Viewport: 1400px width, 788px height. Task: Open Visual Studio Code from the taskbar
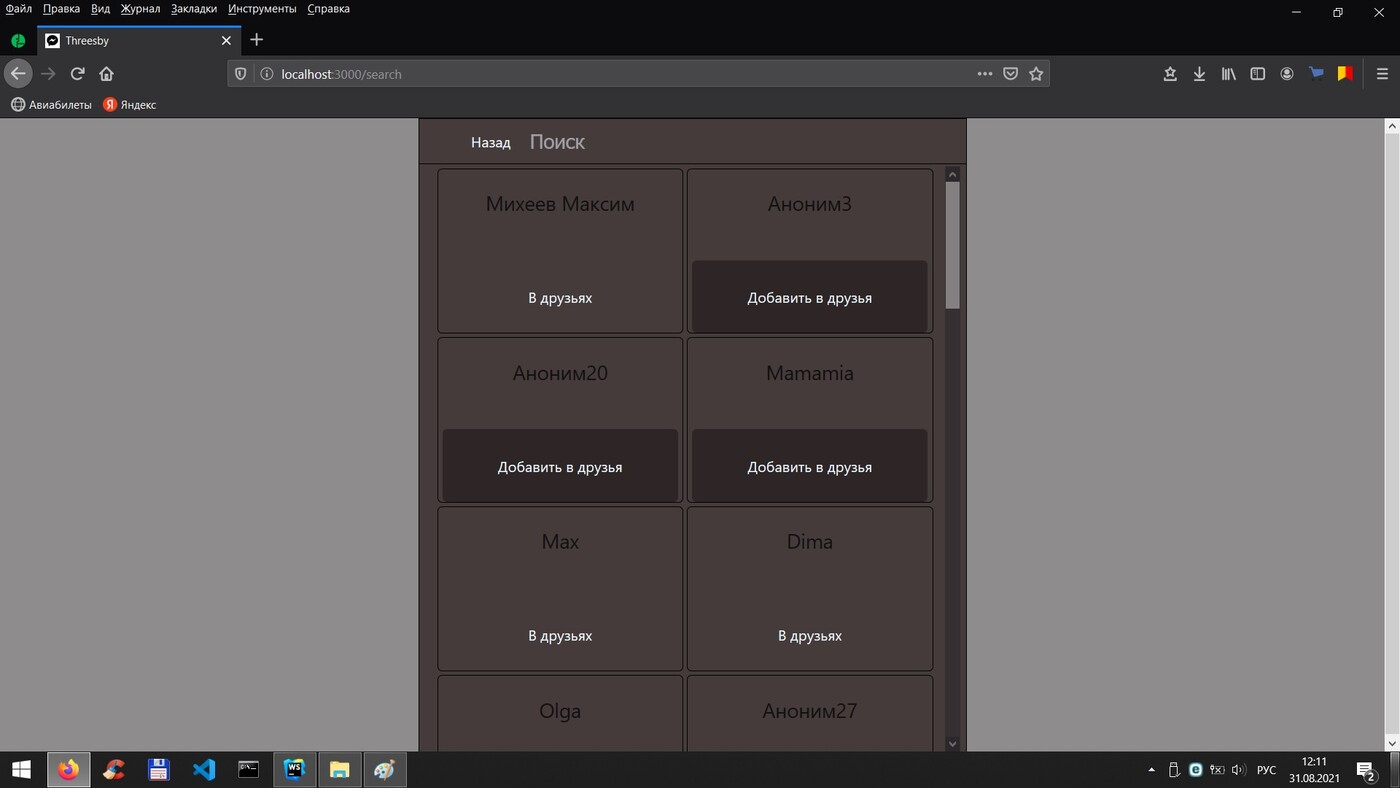[x=204, y=770]
